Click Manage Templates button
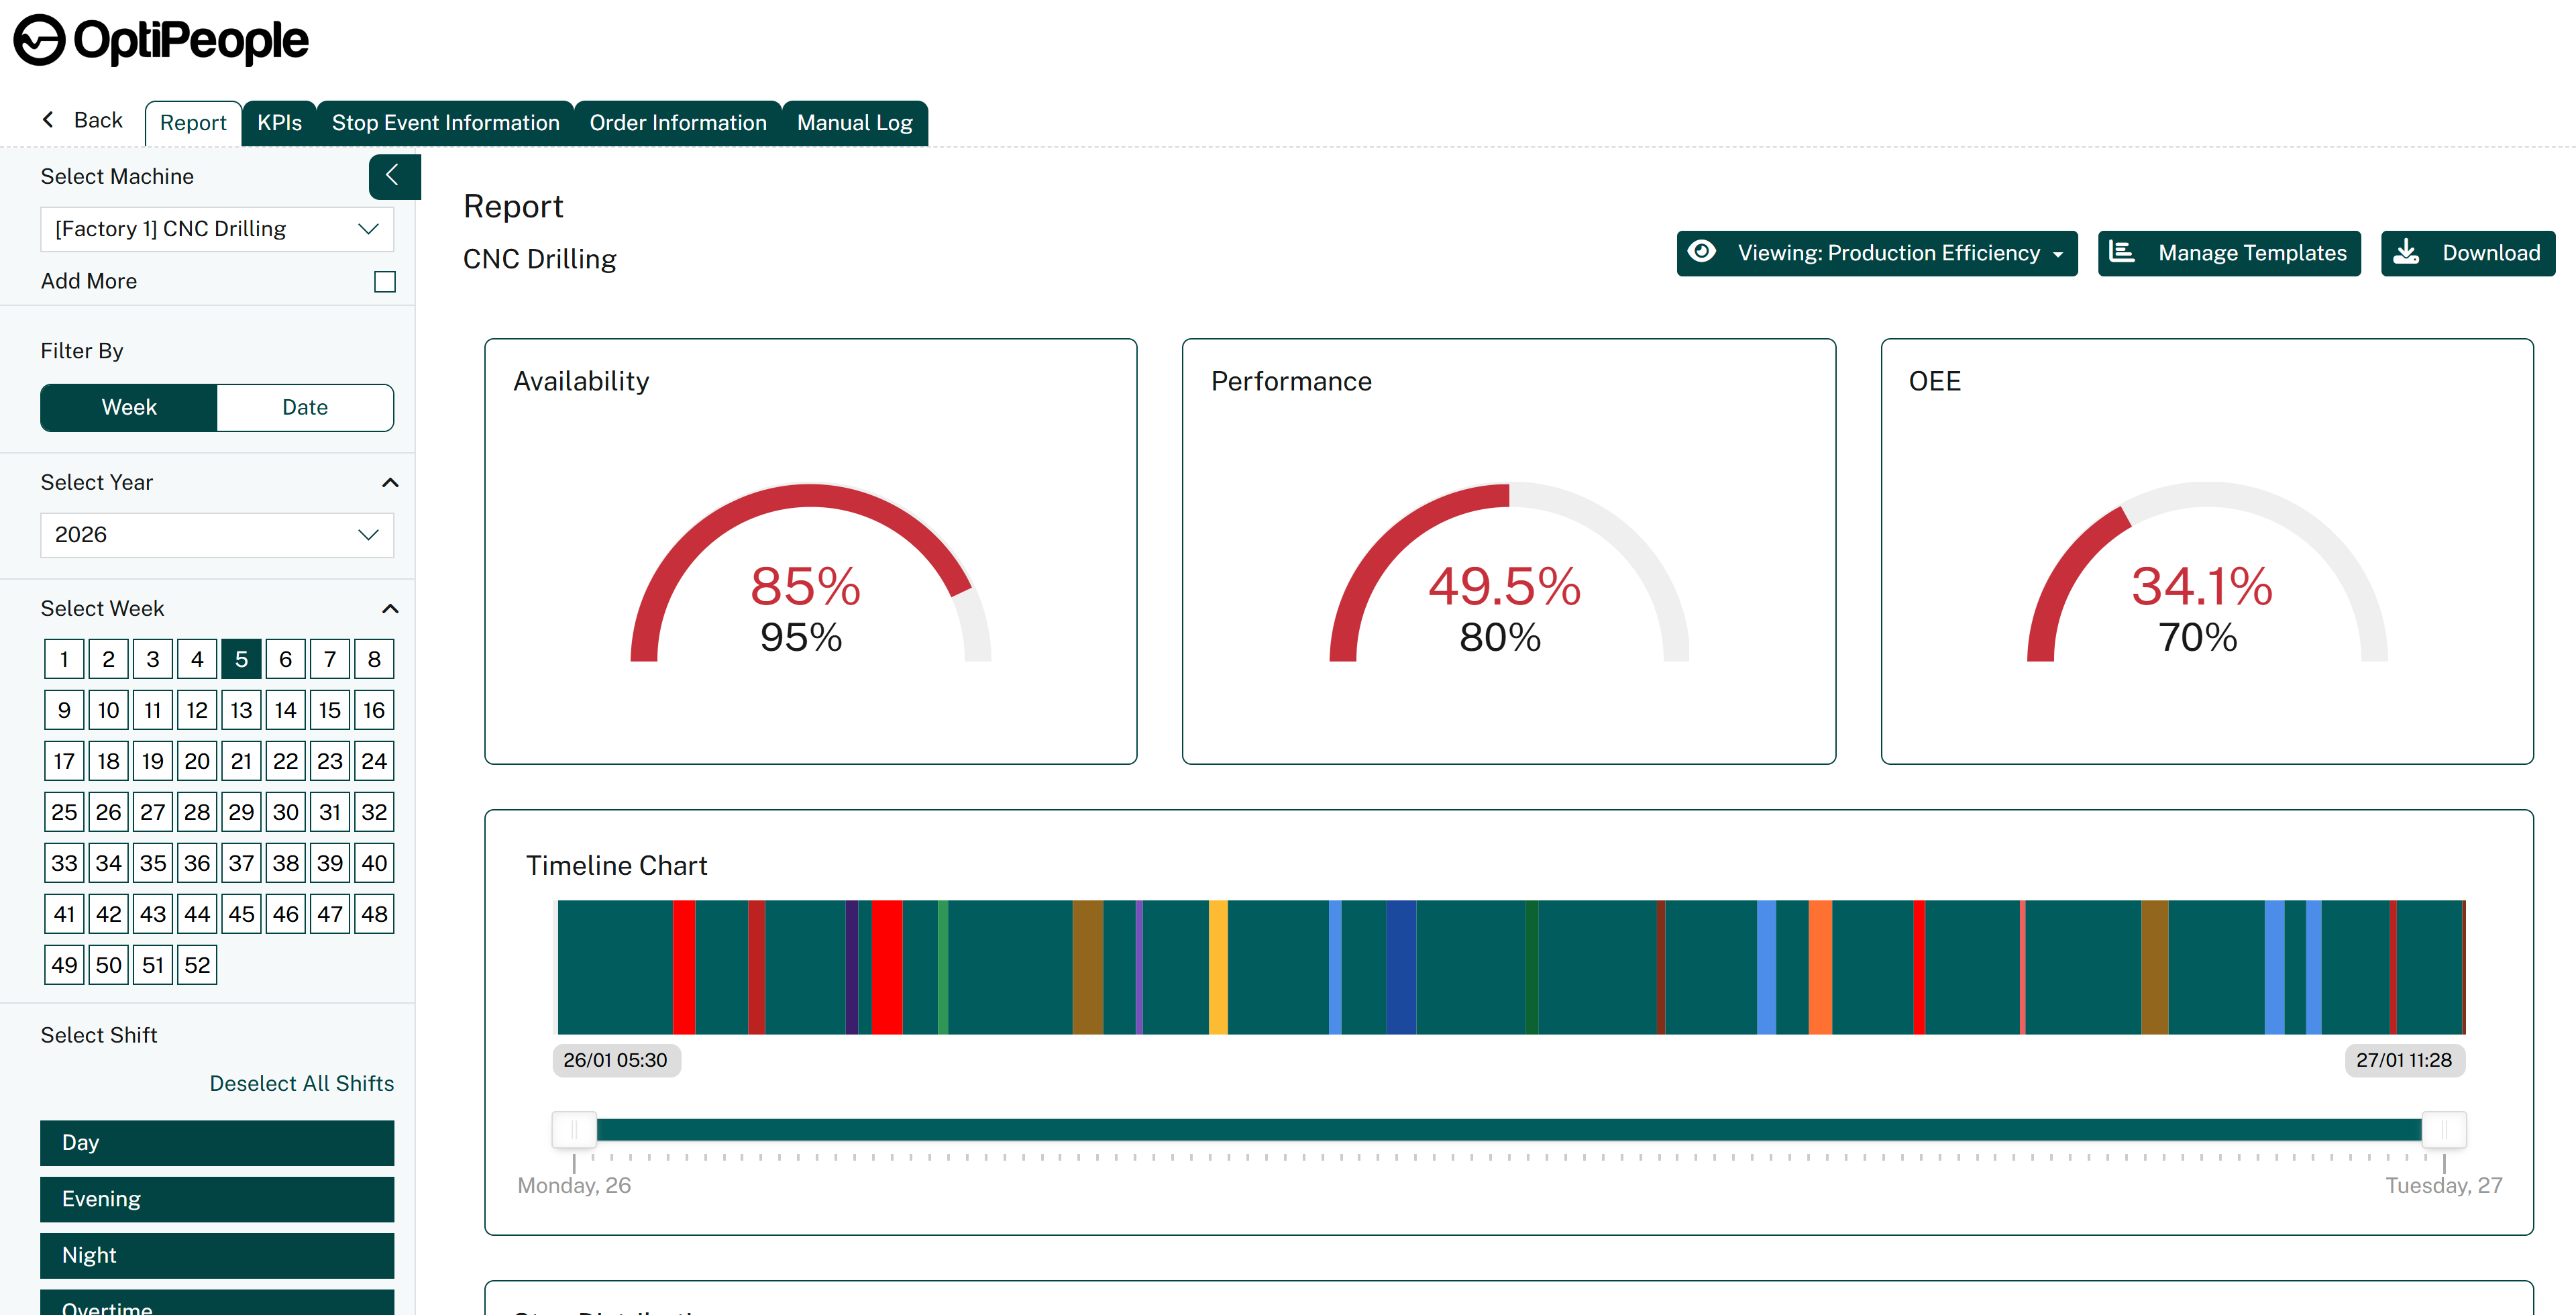 tap(2228, 253)
